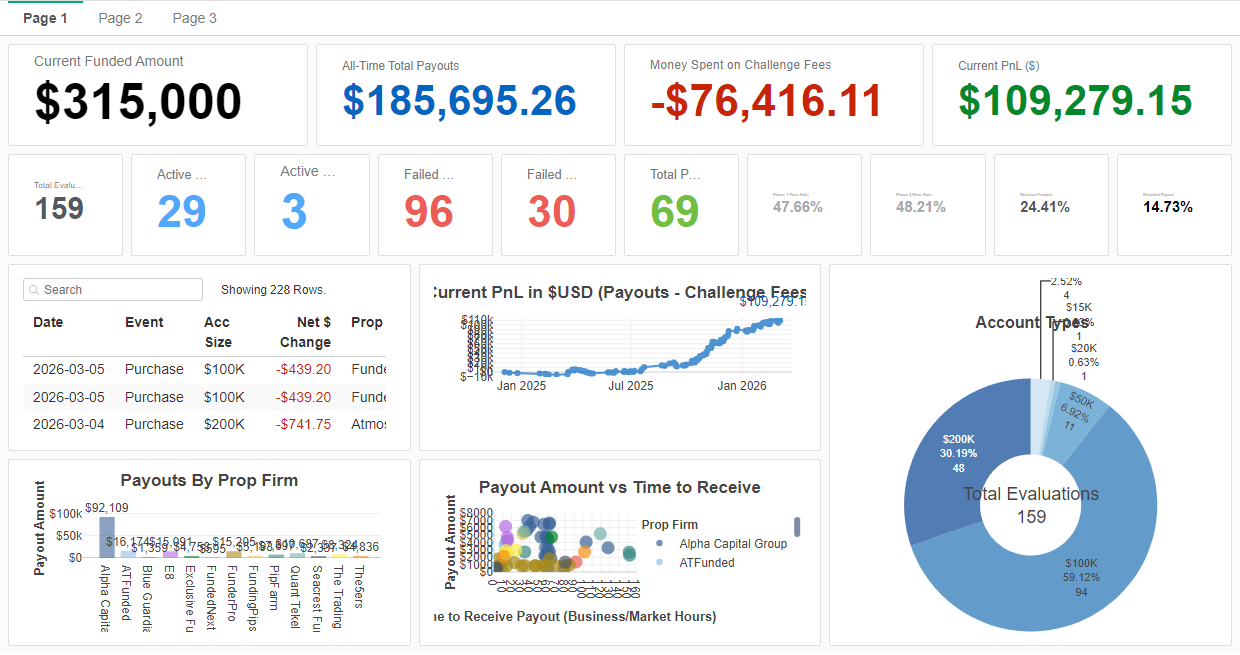Click the Alpha Capital Group legend marker
Image resolution: width=1240 pixels, height=655 pixels.
[x=660, y=544]
